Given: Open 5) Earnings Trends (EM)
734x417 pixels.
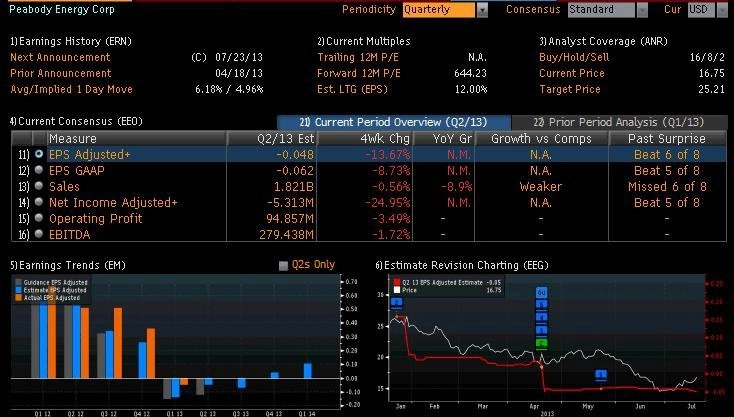Looking at the screenshot, I should [x=68, y=265].
